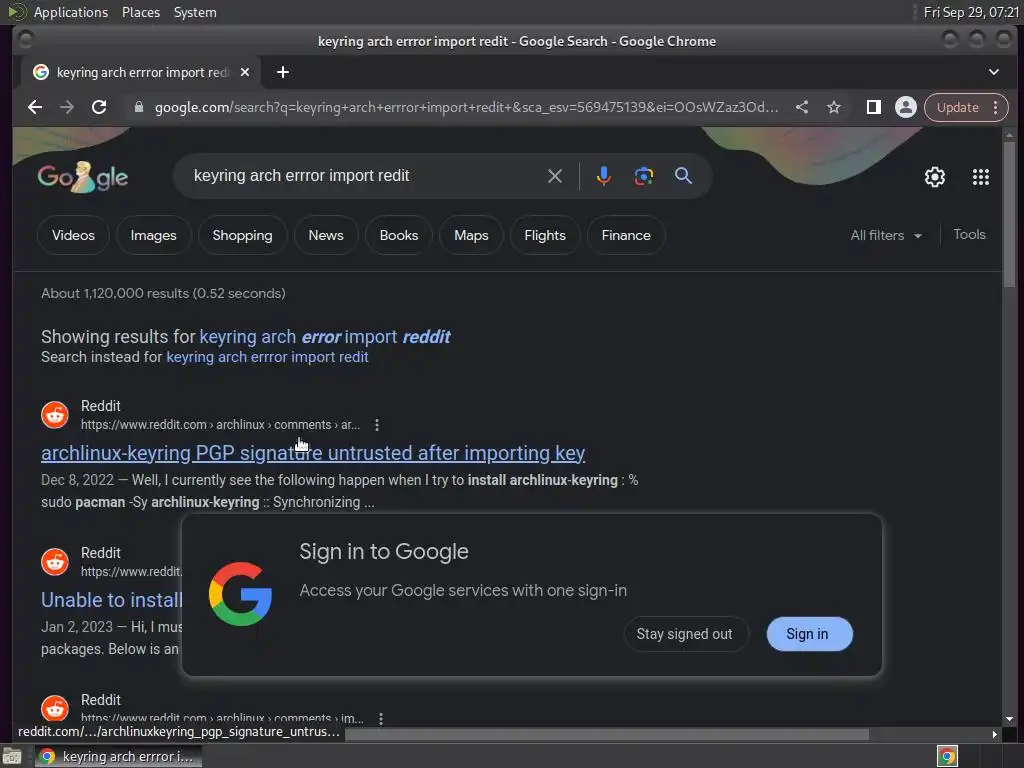The height and width of the screenshot is (768, 1024).
Task: Start a voice search with microphone
Action: 603,176
